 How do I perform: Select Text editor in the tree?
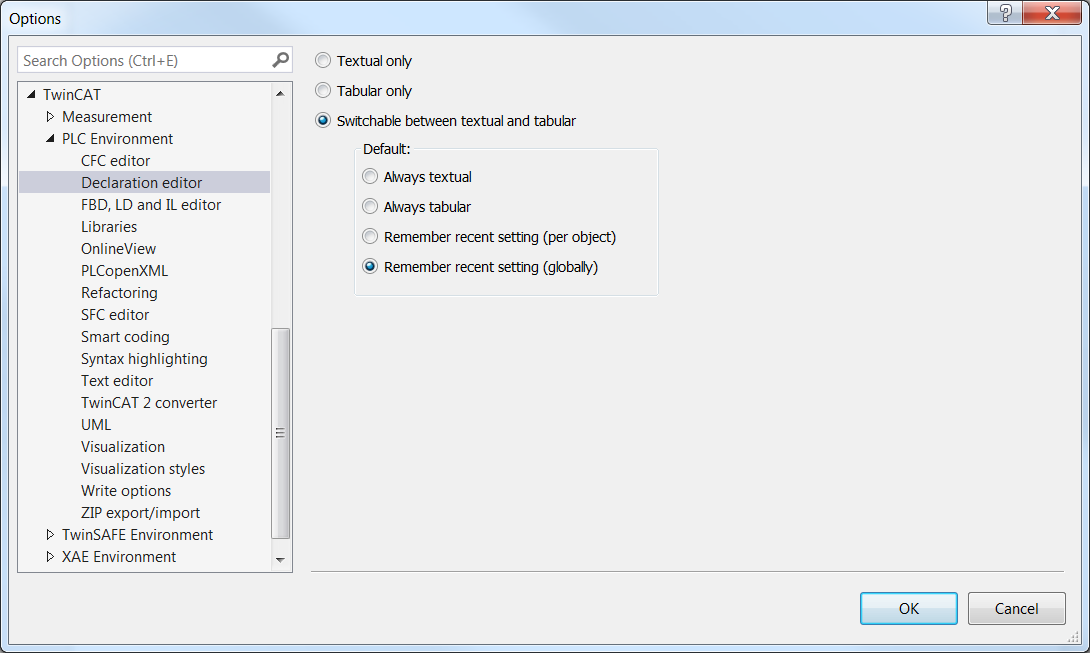[117, 381]
